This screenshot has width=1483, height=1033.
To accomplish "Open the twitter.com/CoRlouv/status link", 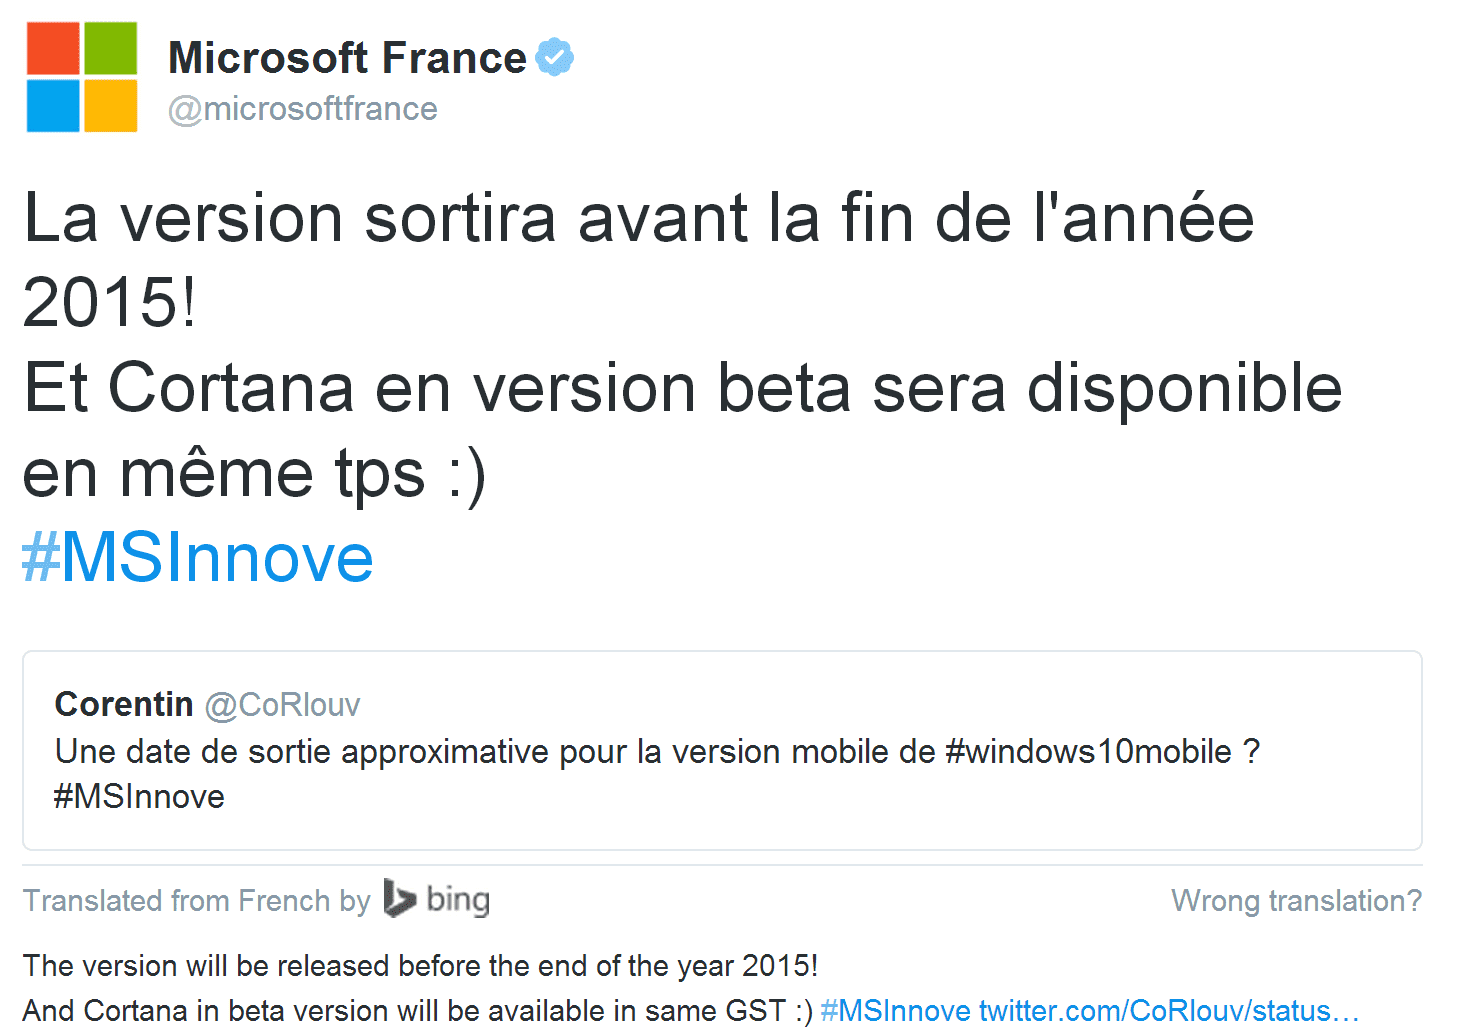I will pyautogui.click(x=1168, y=1010).
